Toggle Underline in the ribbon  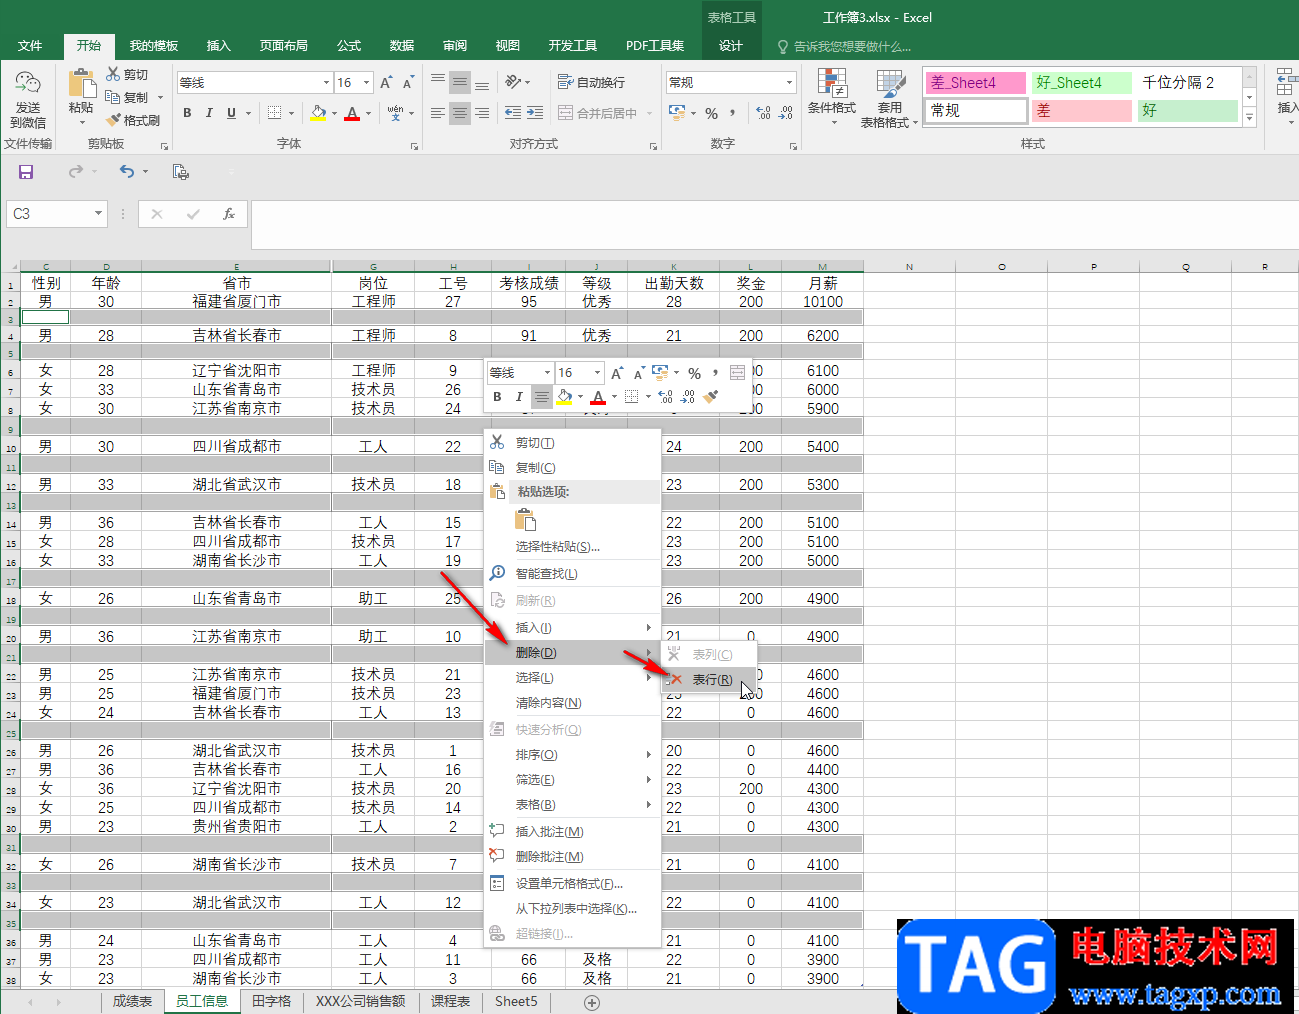point(231,113)
